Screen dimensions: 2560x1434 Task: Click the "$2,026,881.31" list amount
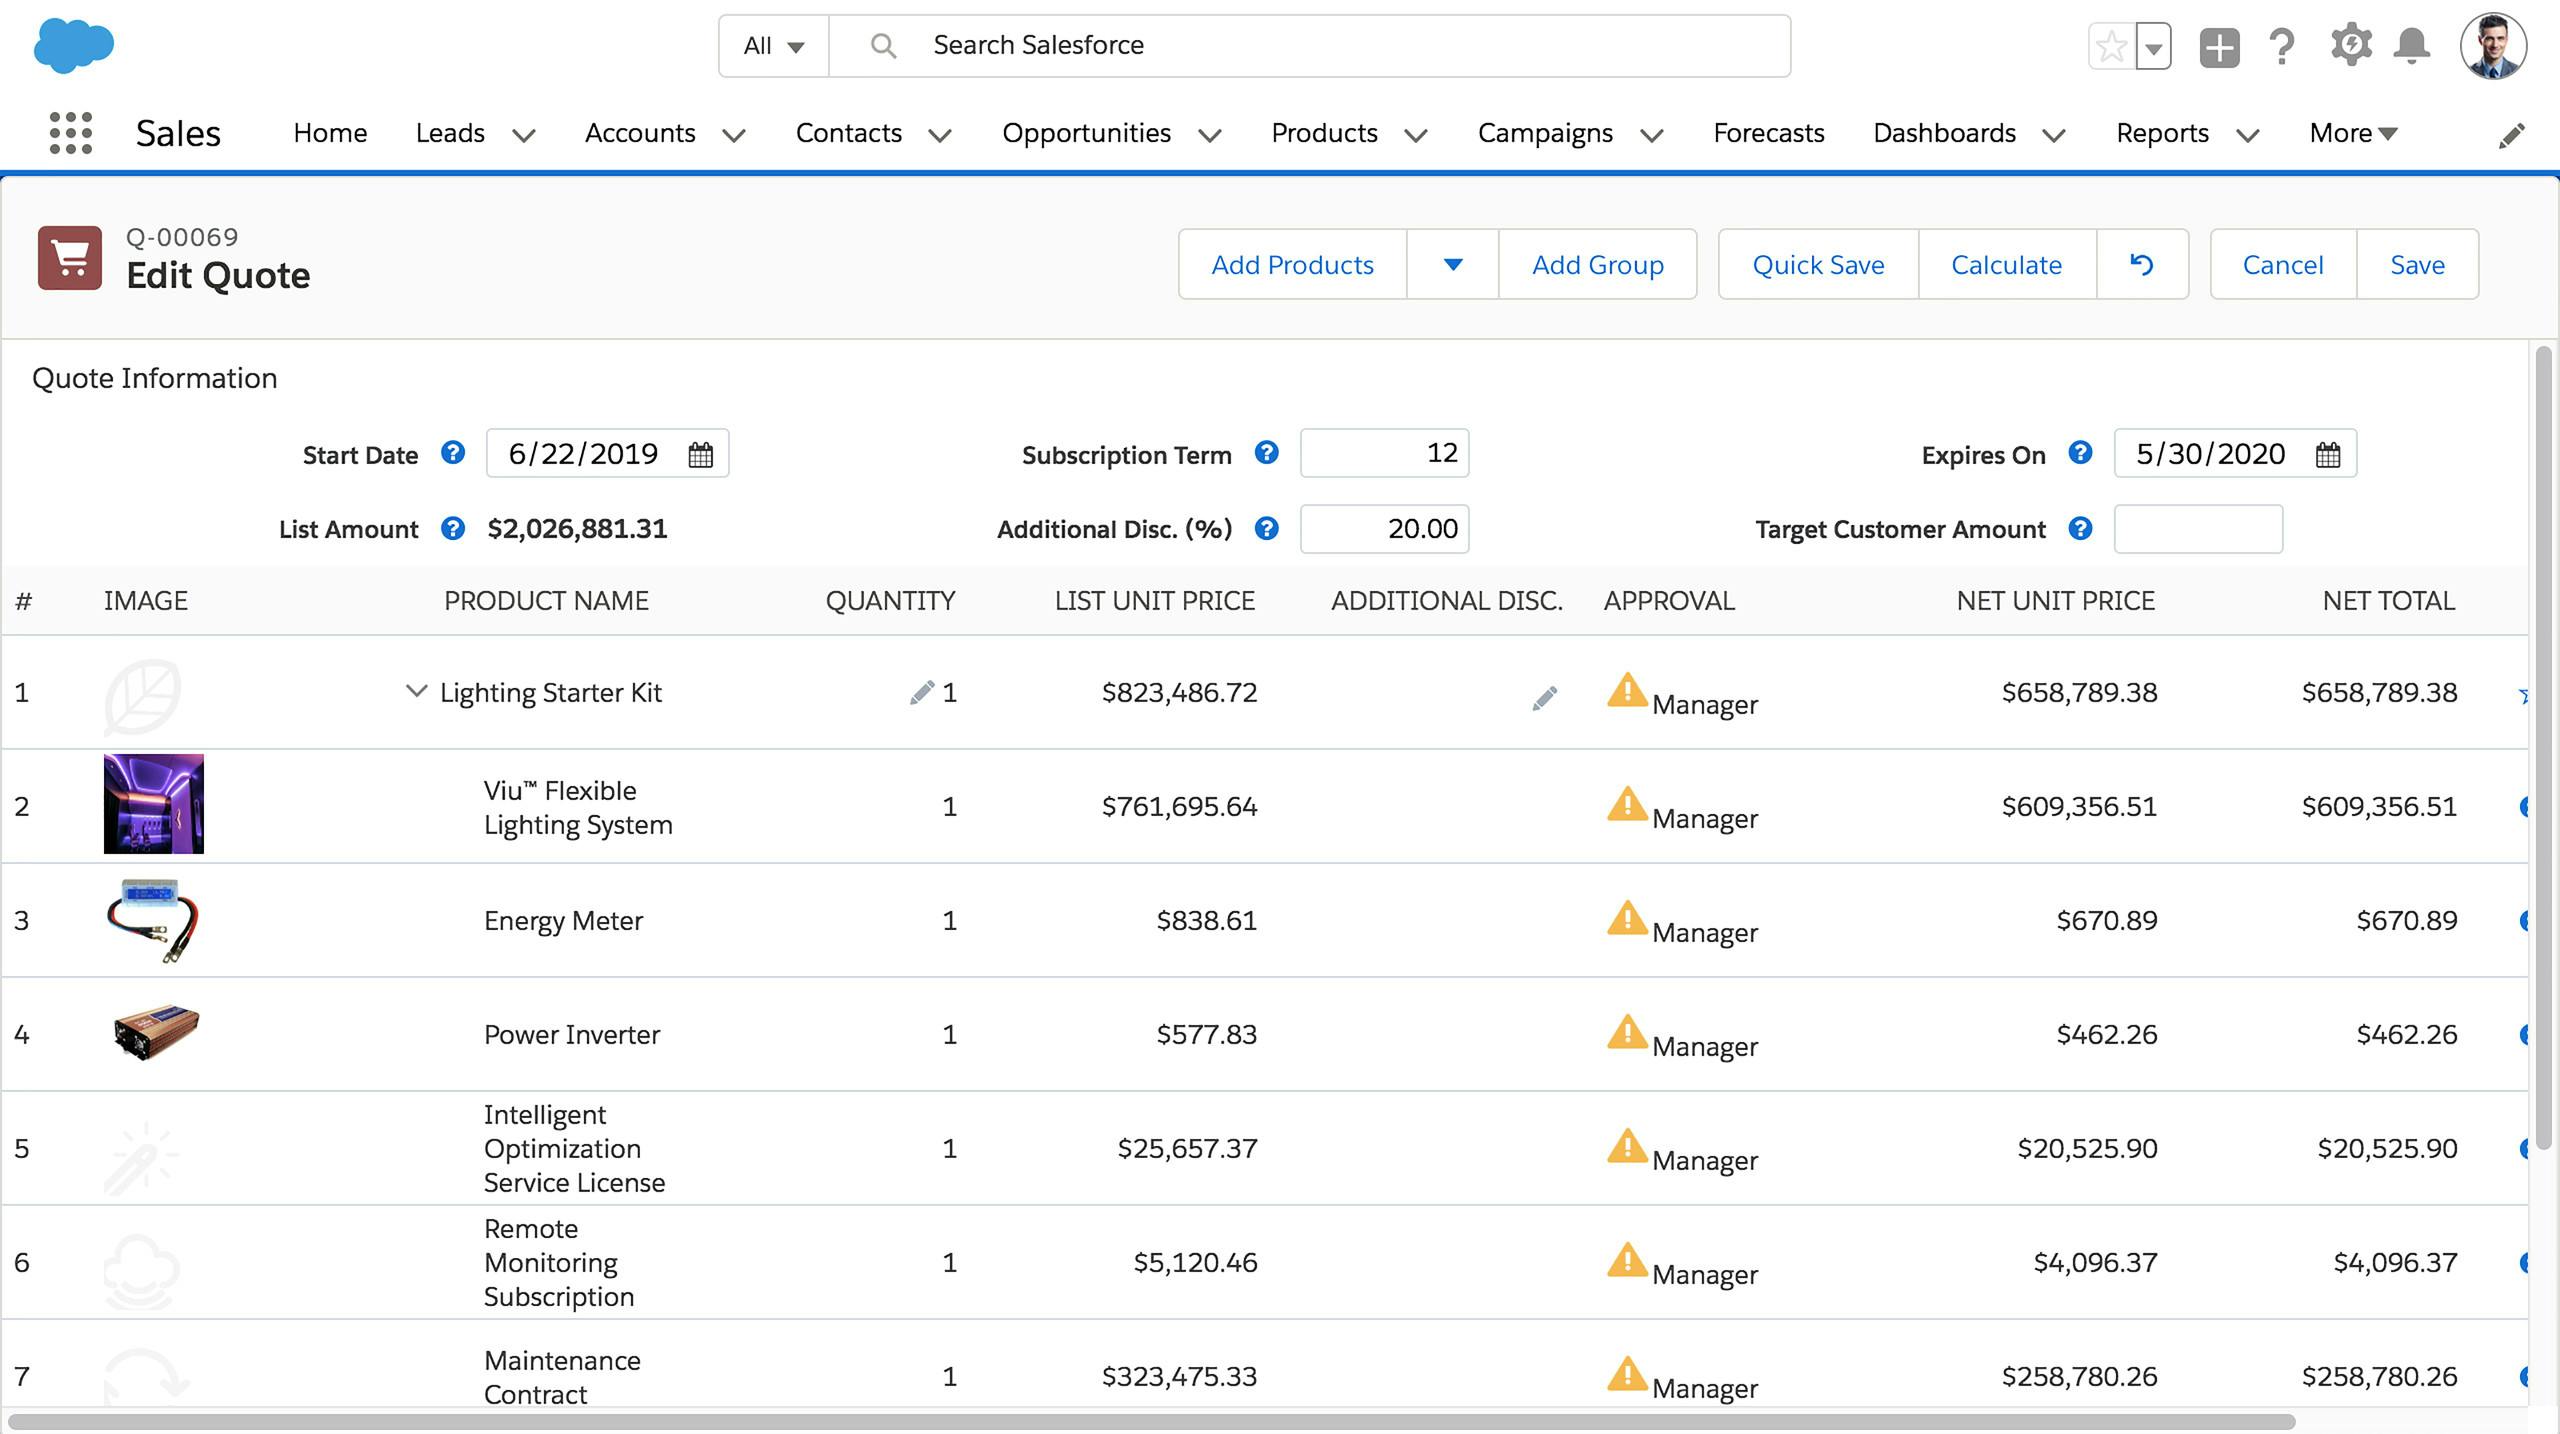[x=577, y=528]
